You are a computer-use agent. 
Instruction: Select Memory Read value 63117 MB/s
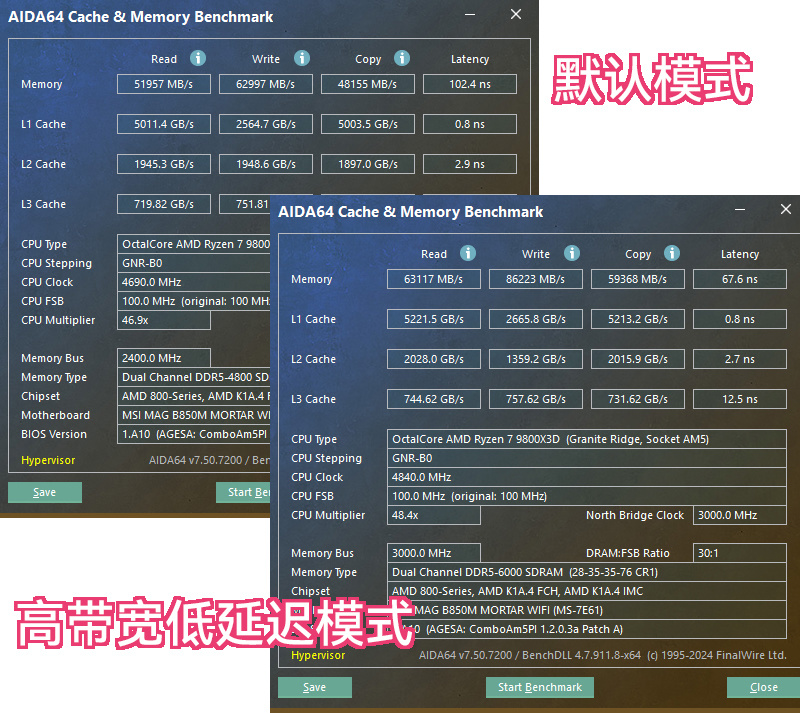(434, 279)
